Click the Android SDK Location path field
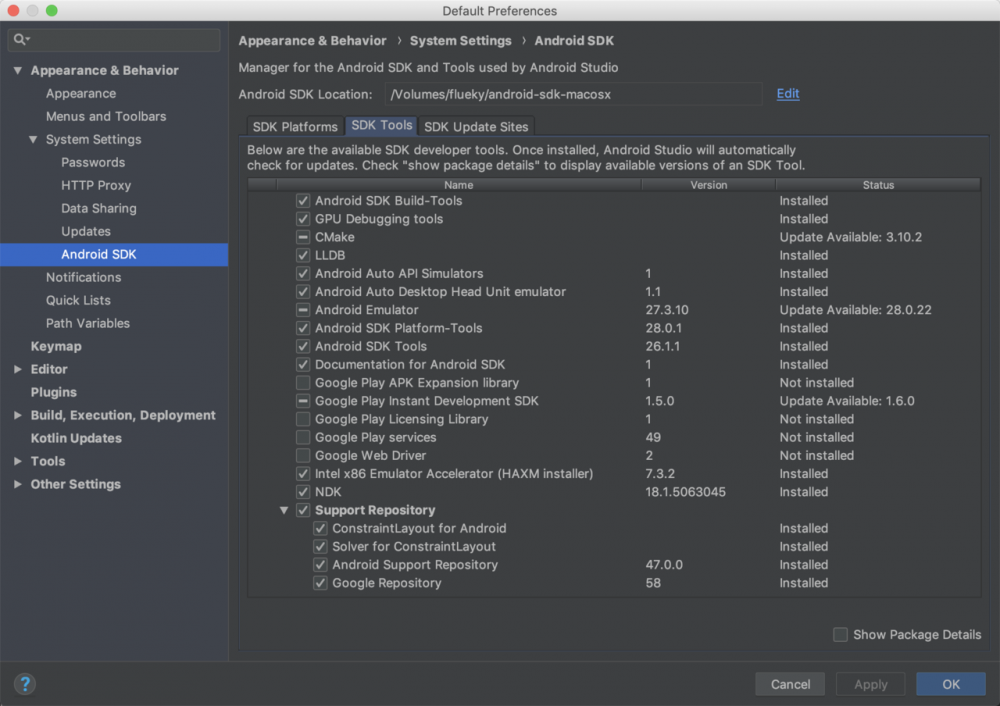The image size is (1000, 706). [x=573, y=95]
